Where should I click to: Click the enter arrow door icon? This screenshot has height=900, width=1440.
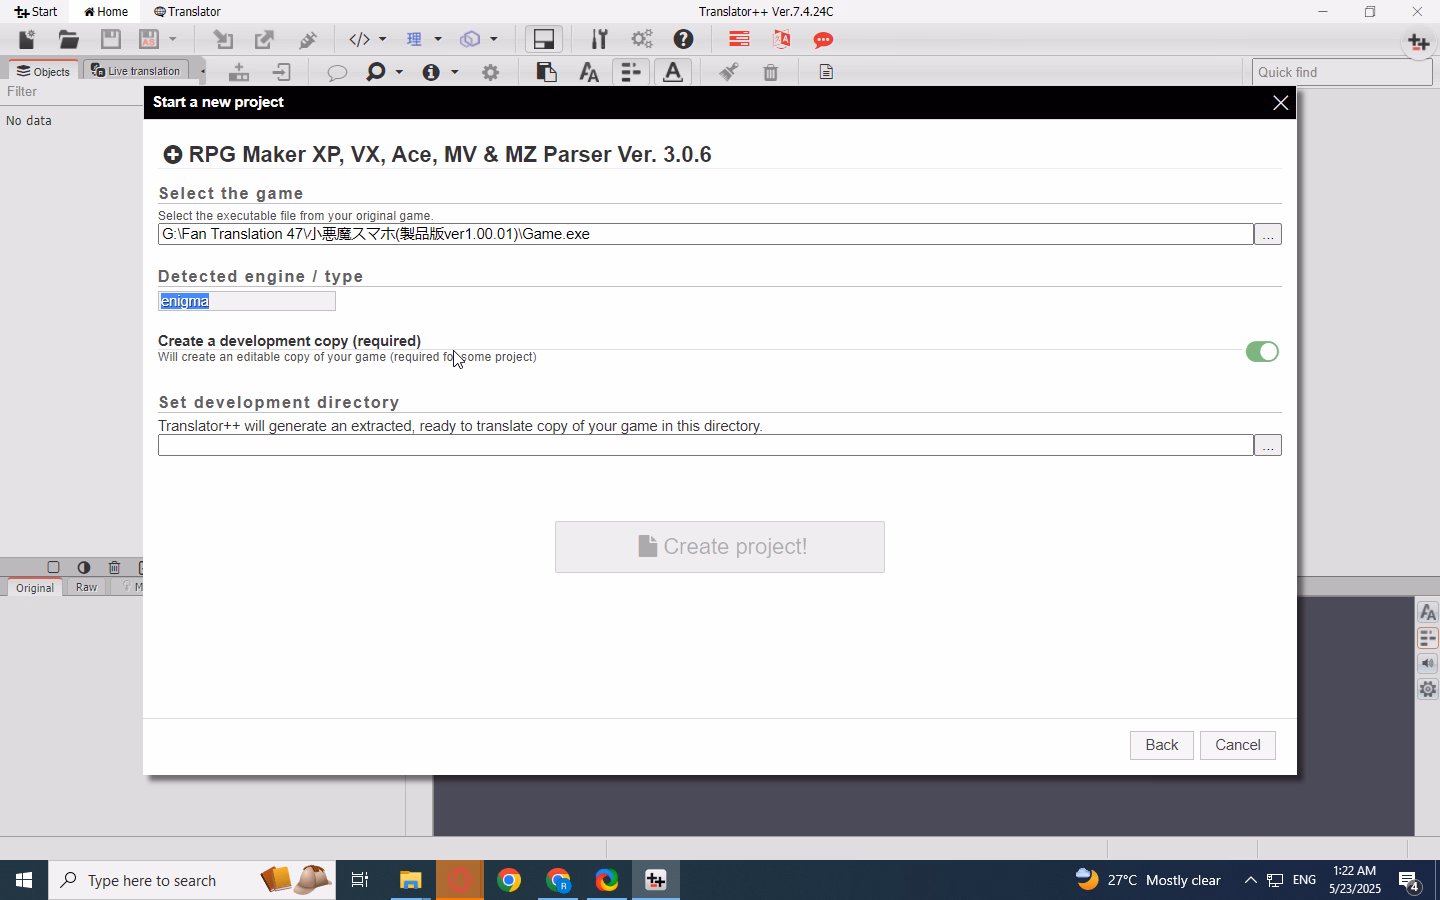(x=281, y=72)
